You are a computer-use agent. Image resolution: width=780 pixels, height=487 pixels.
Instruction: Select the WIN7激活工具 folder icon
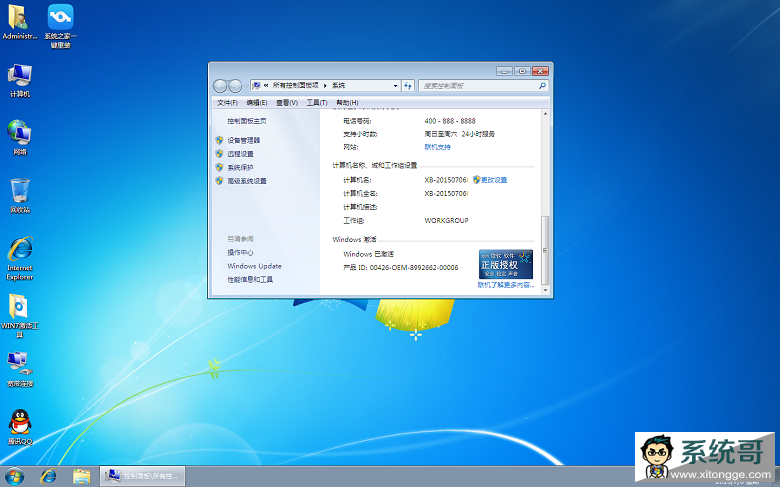coord(19,316)
